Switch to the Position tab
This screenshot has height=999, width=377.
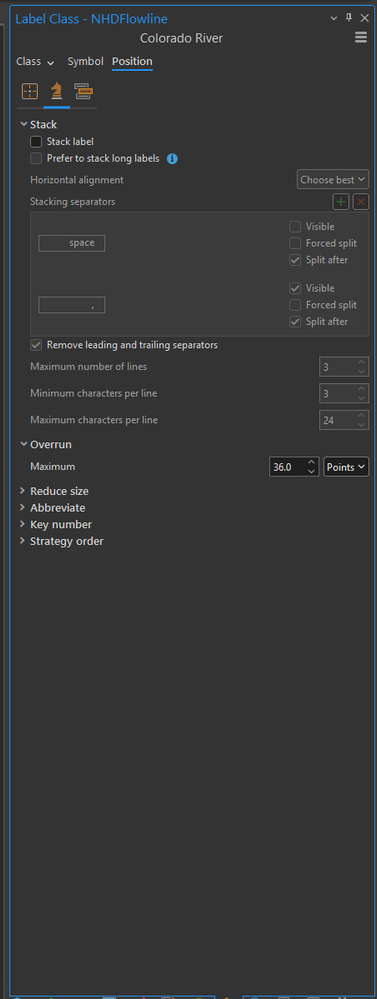tap(132, 62)
